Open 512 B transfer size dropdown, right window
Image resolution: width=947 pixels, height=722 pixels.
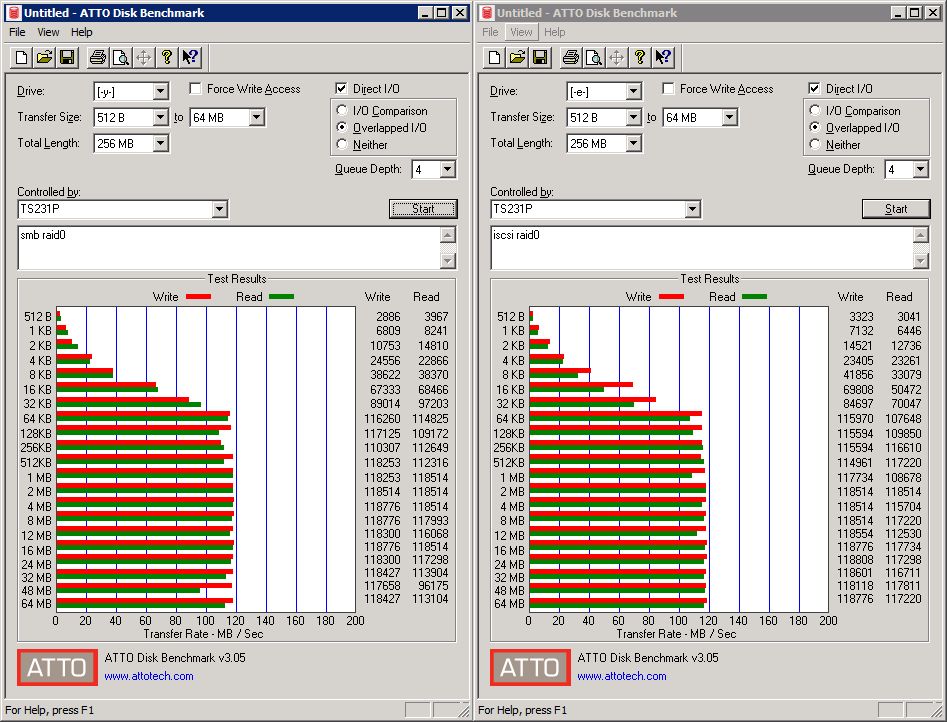point(633,117)
